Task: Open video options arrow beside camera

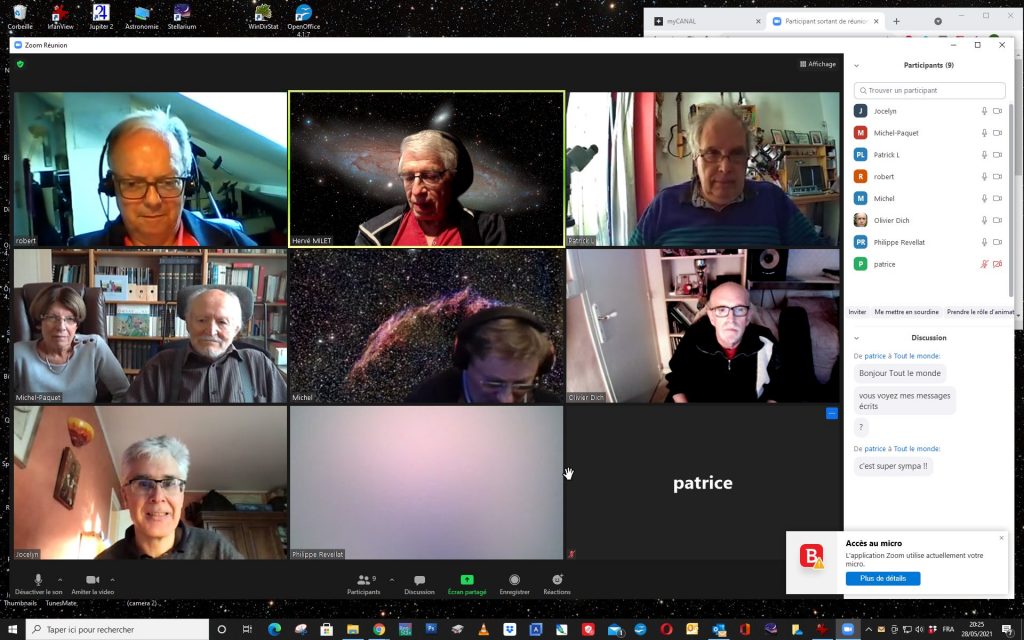Action: [x=112, y=579]
